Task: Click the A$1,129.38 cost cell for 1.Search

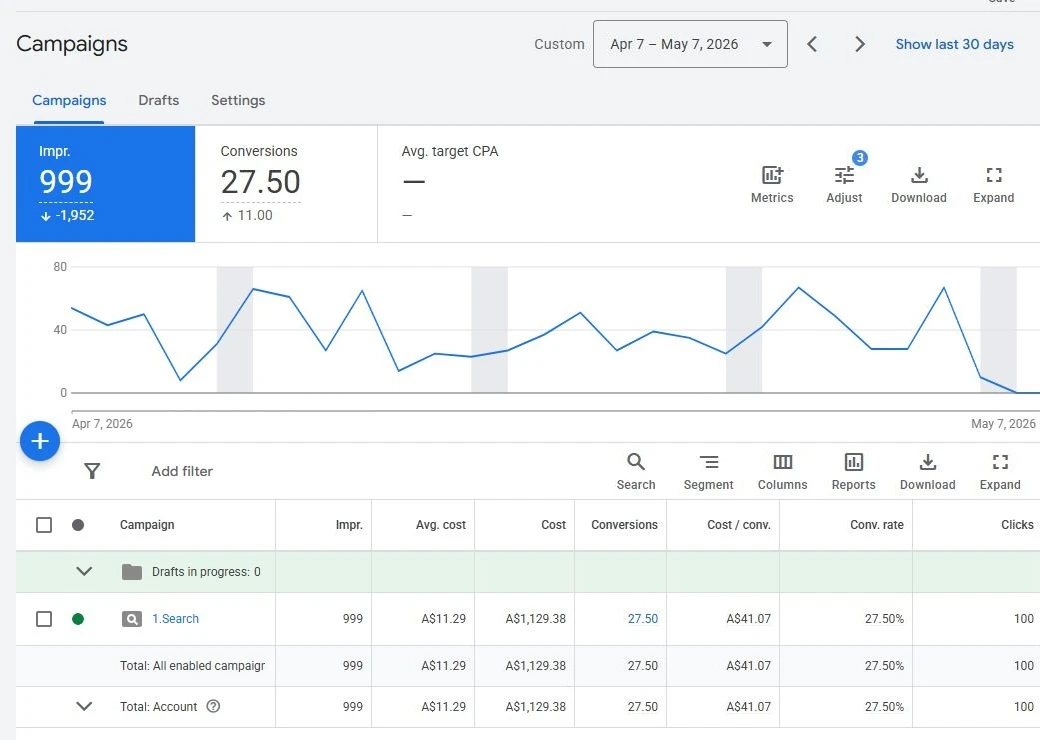Action: (535, 619)
